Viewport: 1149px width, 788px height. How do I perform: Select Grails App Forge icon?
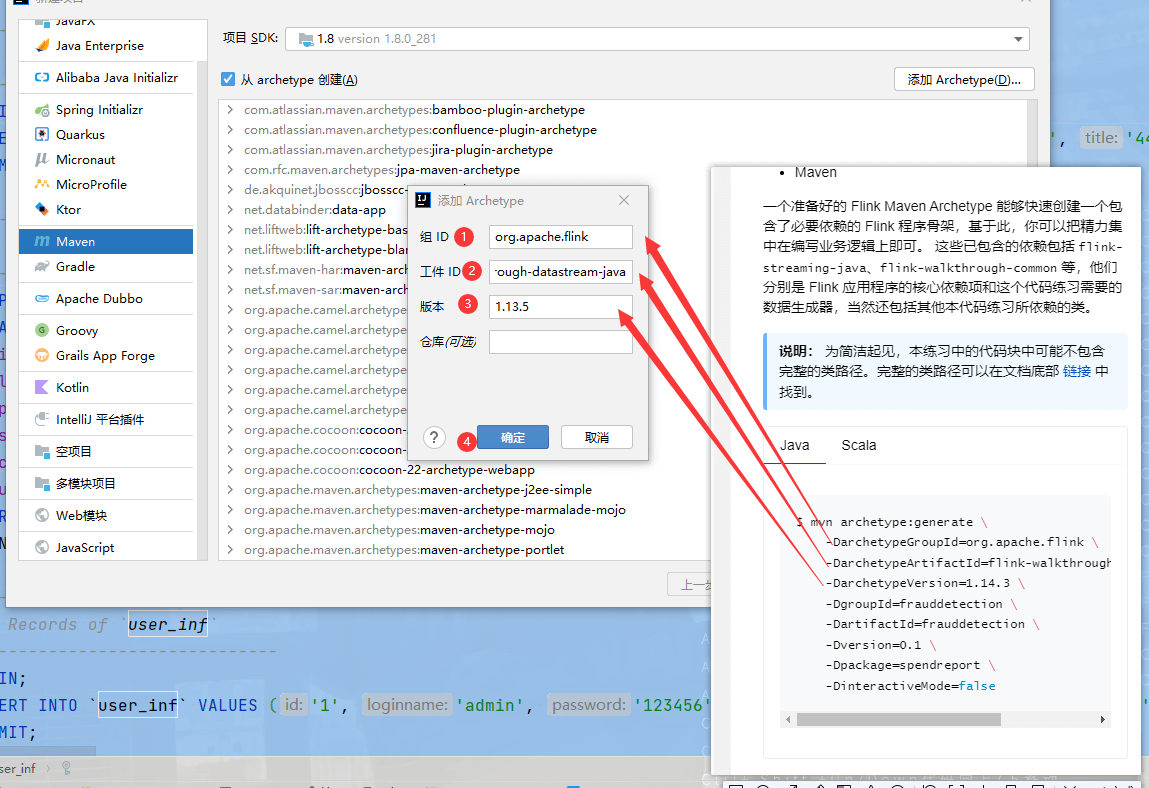tap(42, 356)
